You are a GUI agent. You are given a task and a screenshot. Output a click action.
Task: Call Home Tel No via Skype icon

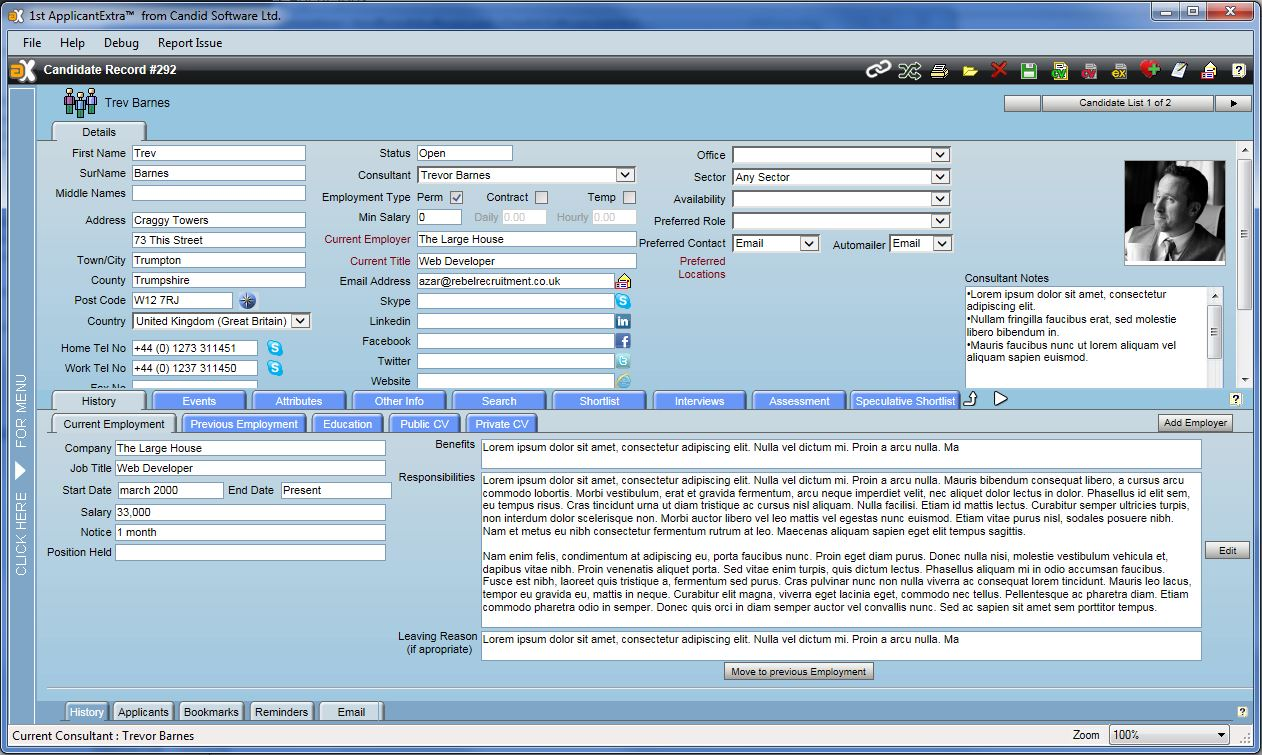click(x=275, y=348)
